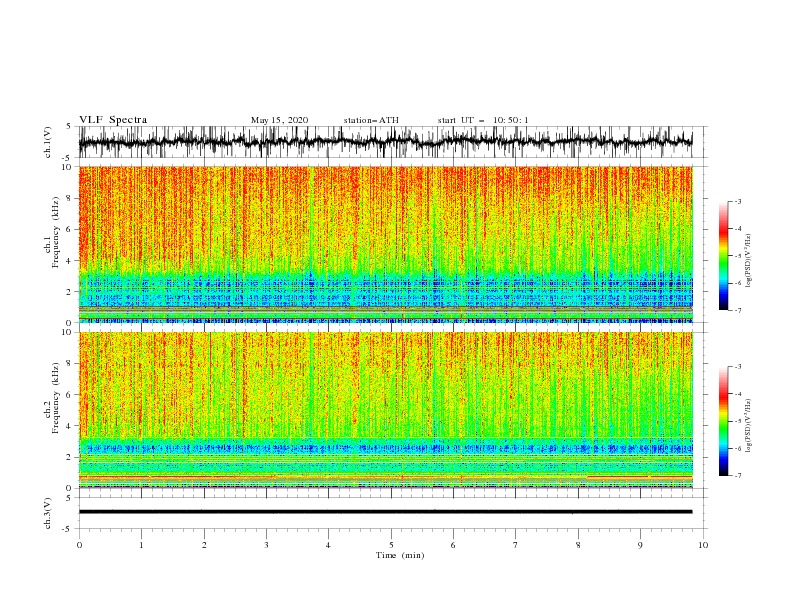Viewport: 792px width, 612px height.
Task: Click the ch.1 spectrogram color bar
Action: pos(723,255)
